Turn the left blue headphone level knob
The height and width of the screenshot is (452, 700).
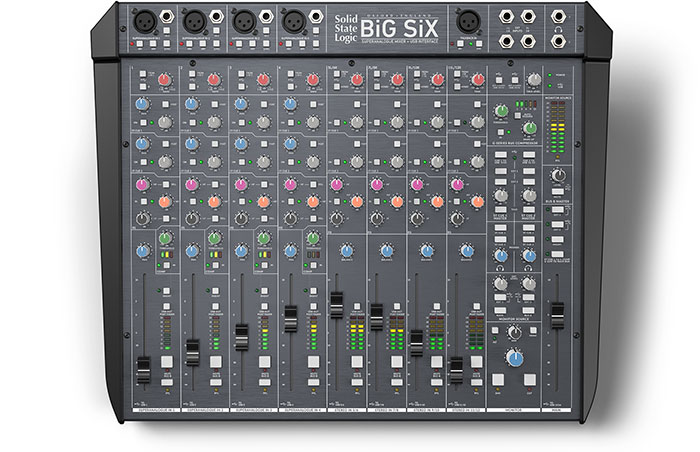tap(501, 255)
